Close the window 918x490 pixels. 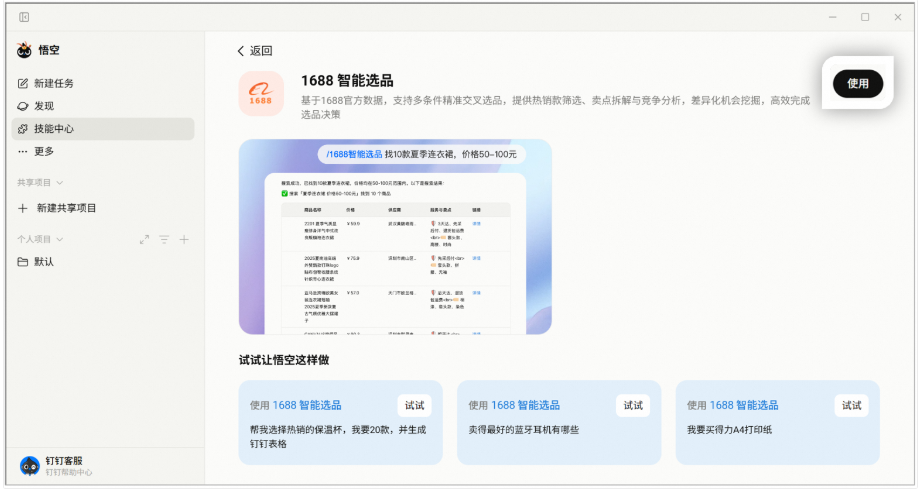[x=898, y=18]
